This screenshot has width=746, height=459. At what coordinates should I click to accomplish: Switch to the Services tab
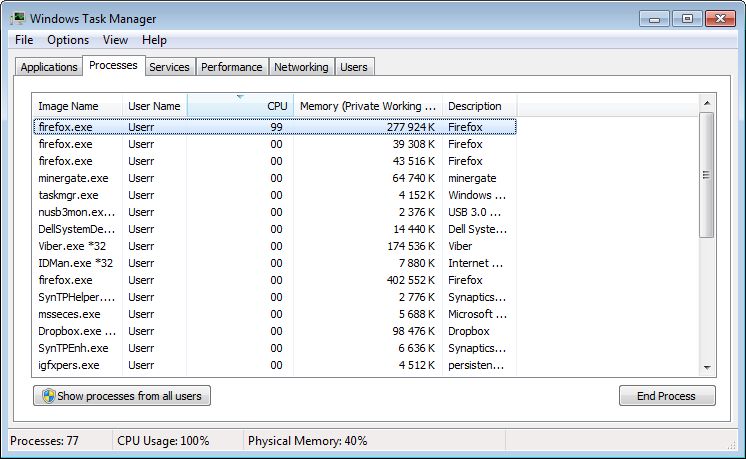[x=169, y=67]
